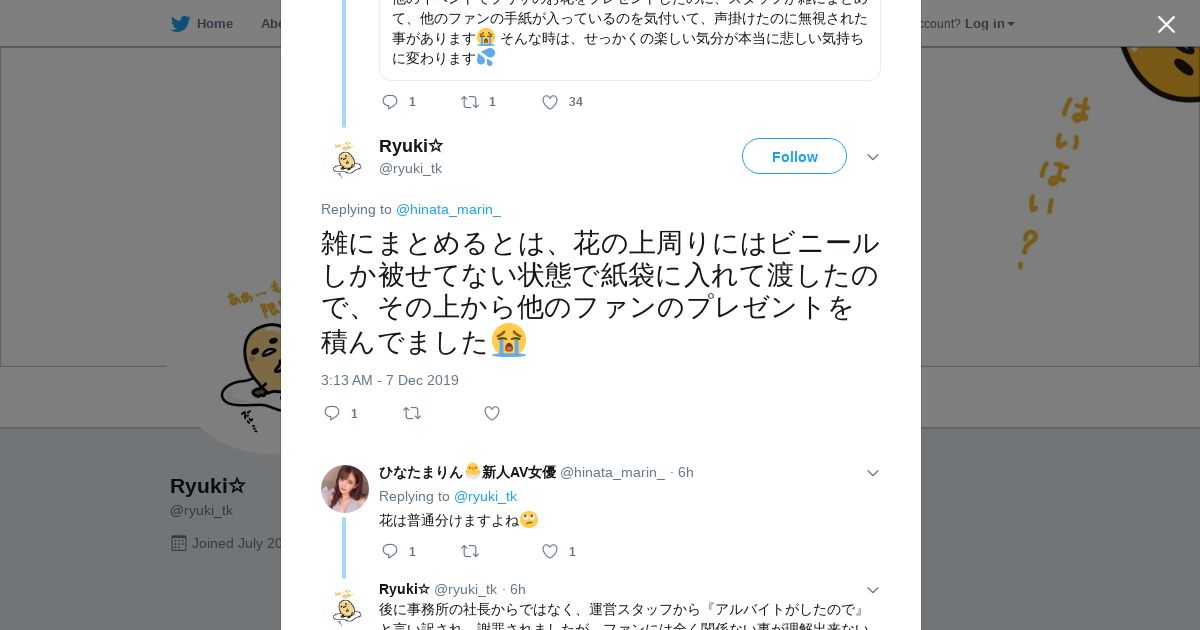Click Ryuki's avatar in the main tweet

[x=345, y=158]
